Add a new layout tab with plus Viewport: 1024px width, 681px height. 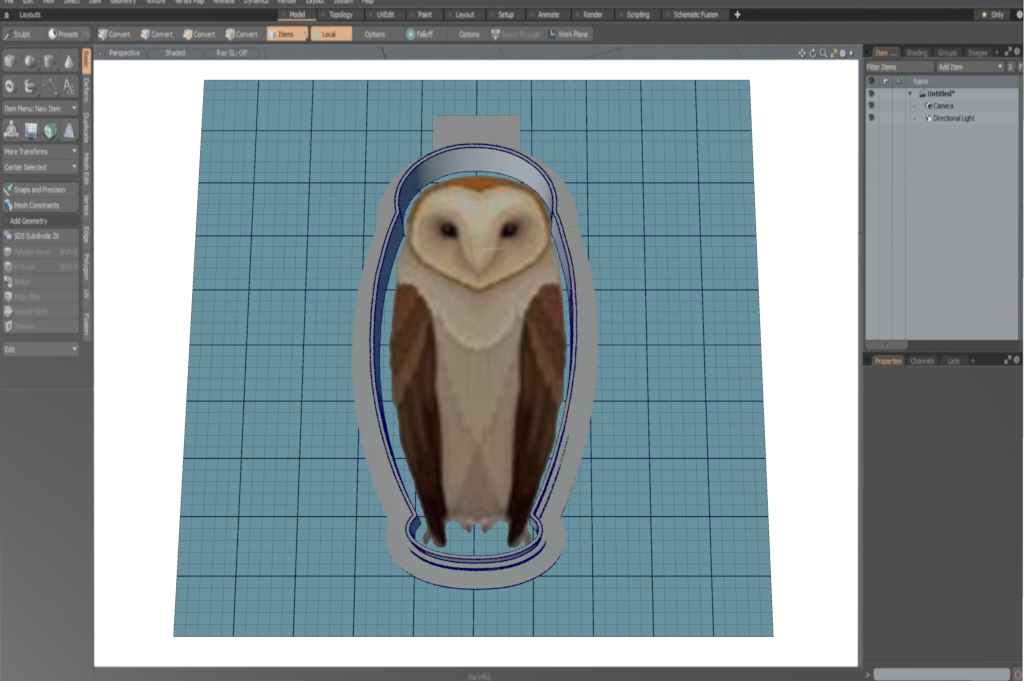737,14
